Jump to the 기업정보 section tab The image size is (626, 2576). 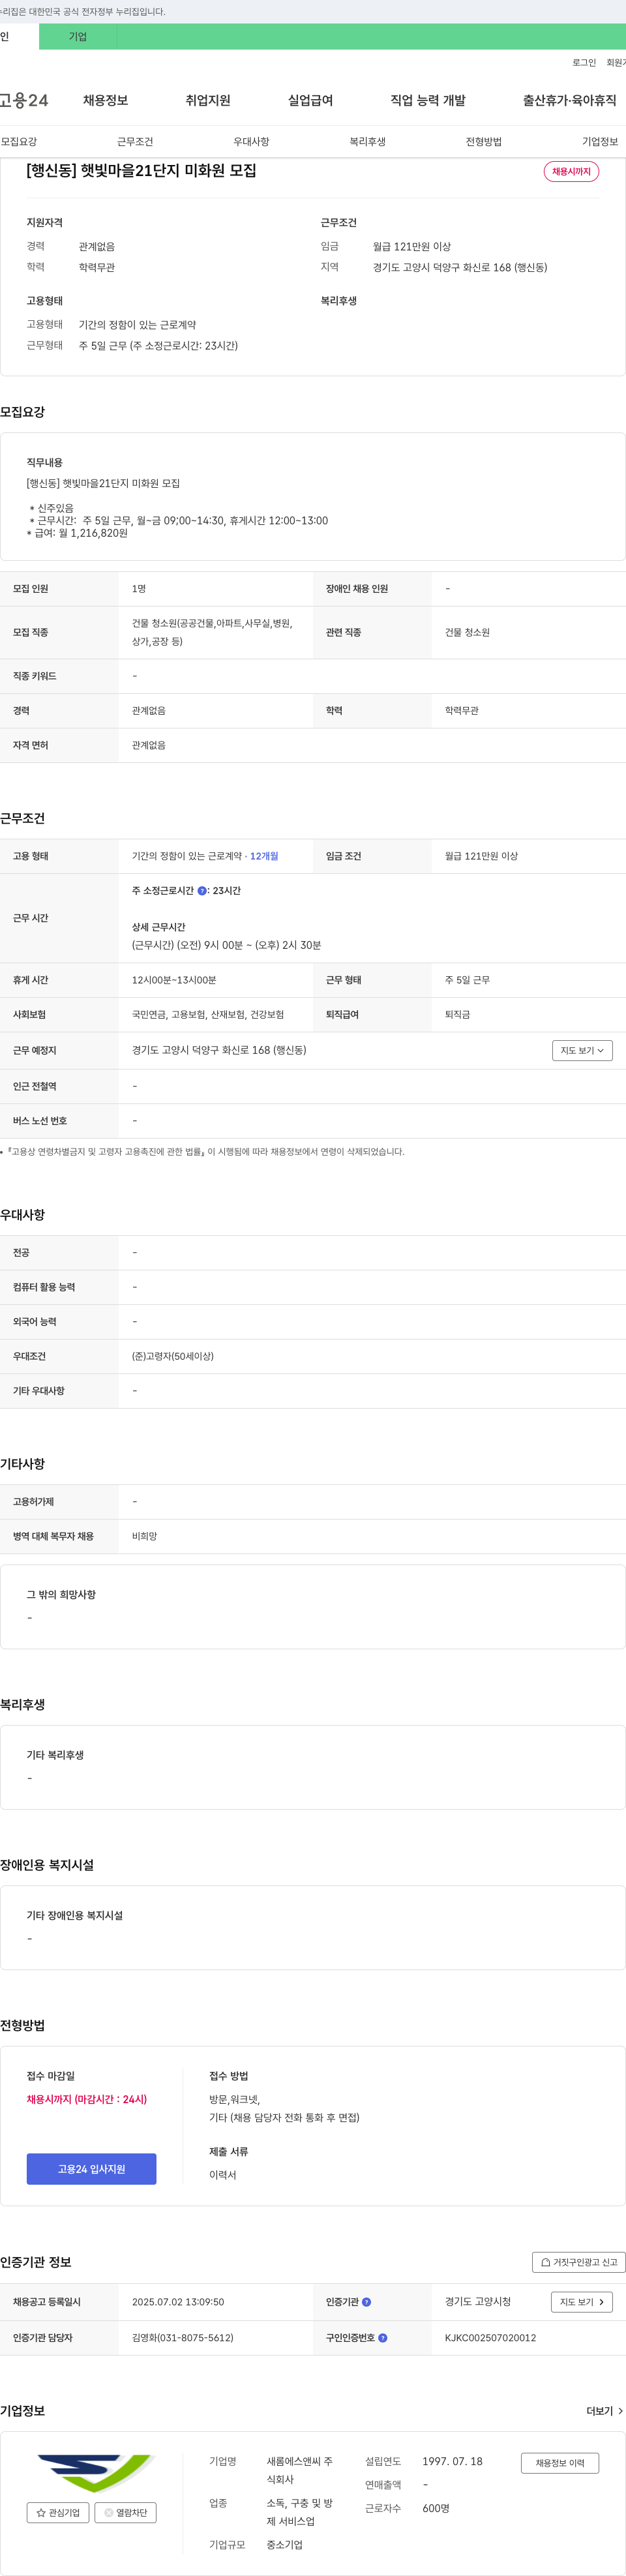[x=600, y=142]
